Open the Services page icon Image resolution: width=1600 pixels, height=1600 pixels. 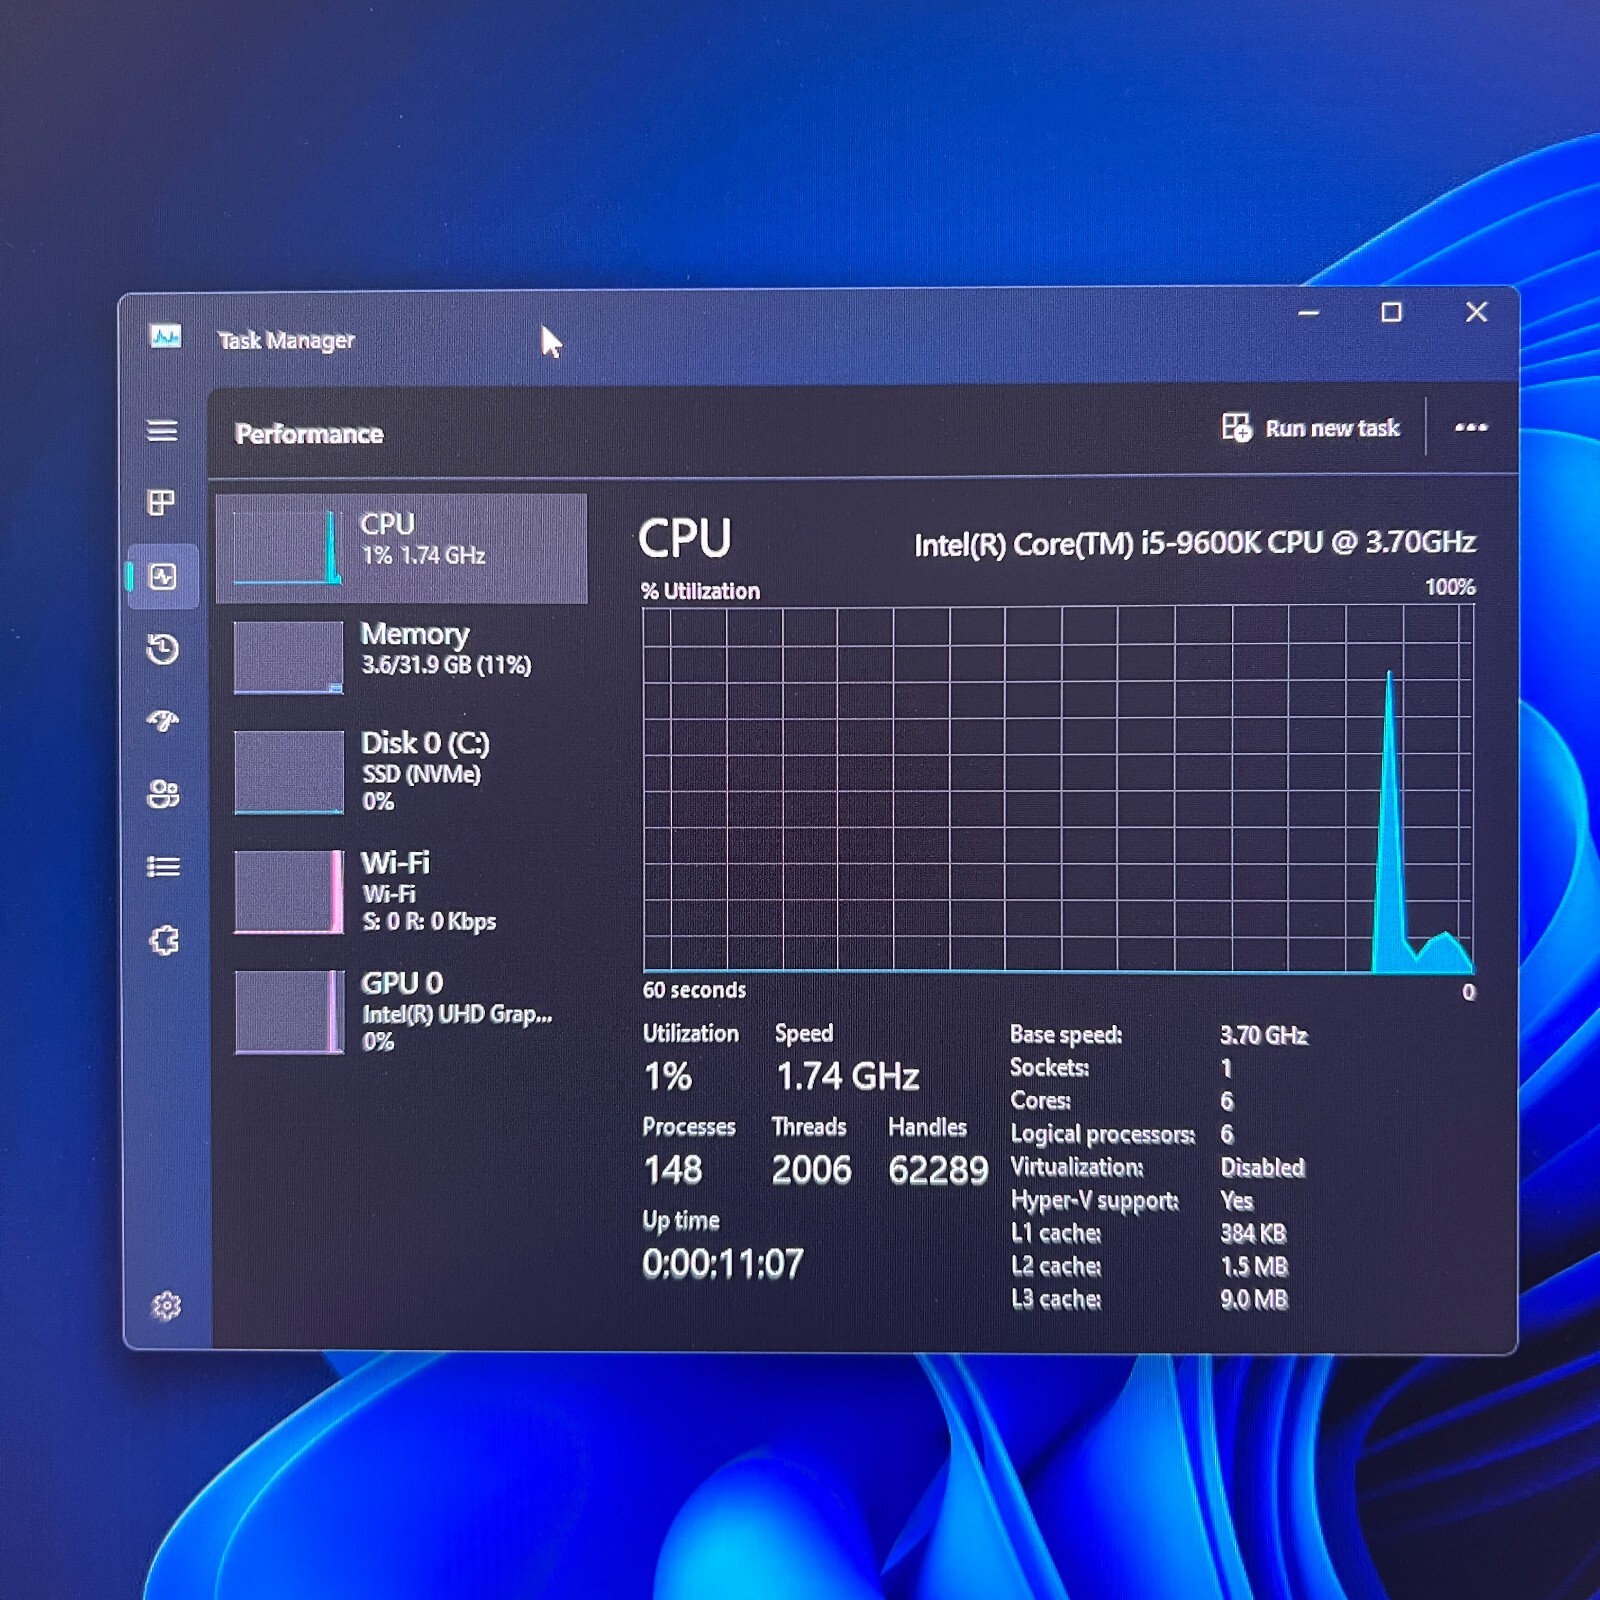164,940
